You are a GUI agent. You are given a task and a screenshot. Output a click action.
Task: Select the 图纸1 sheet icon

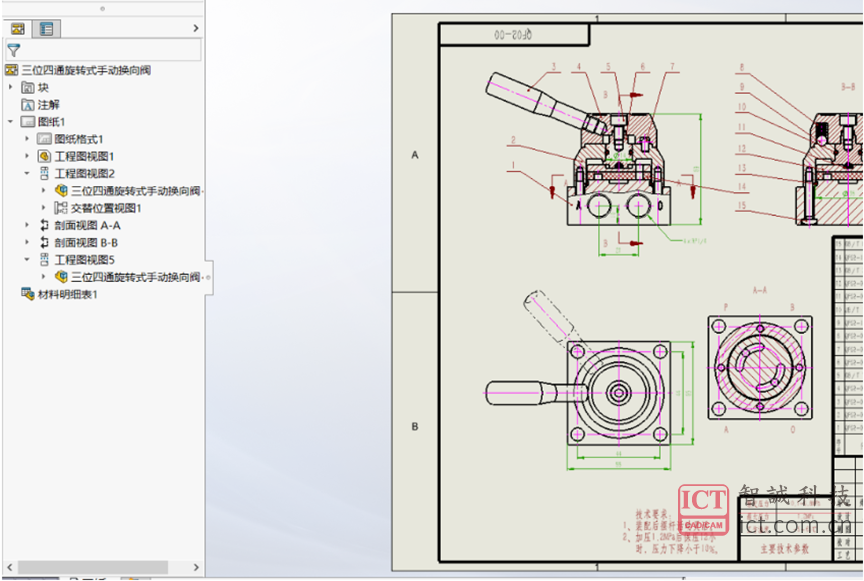[x=28, y=122]
